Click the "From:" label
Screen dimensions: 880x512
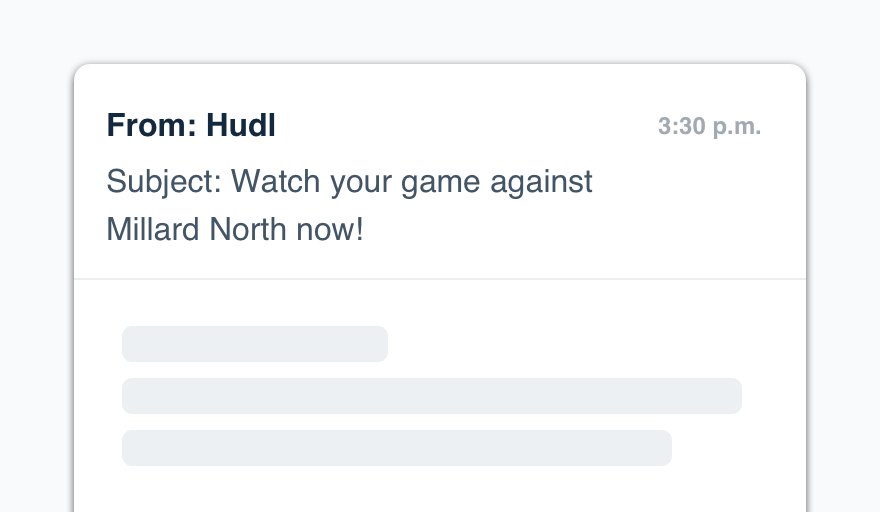pyautogui.click(x=152, y=126)
